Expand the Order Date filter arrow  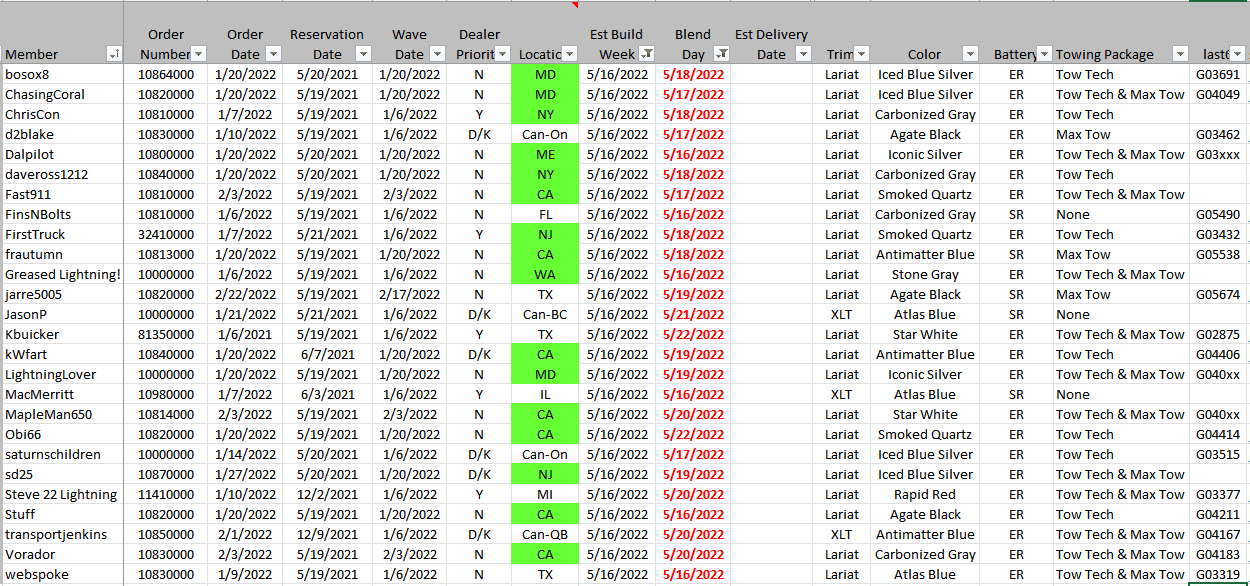pyautogui.click(x=275, y=54)
